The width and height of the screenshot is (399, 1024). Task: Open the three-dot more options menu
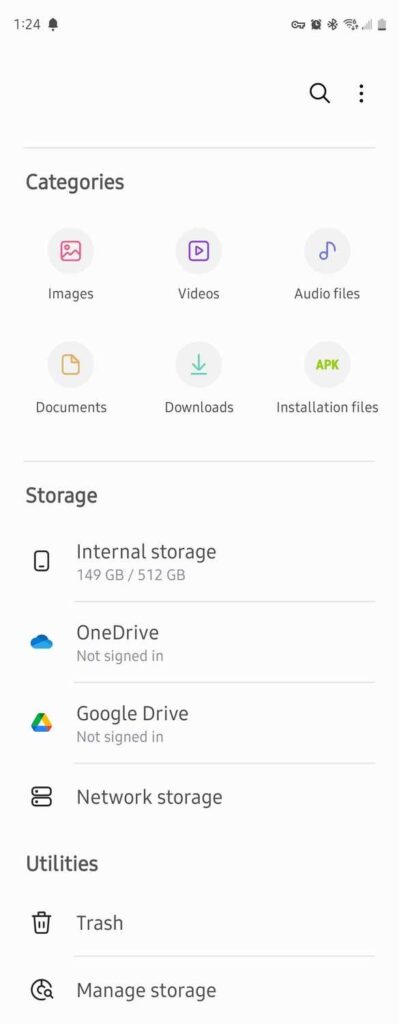point(361,93)
